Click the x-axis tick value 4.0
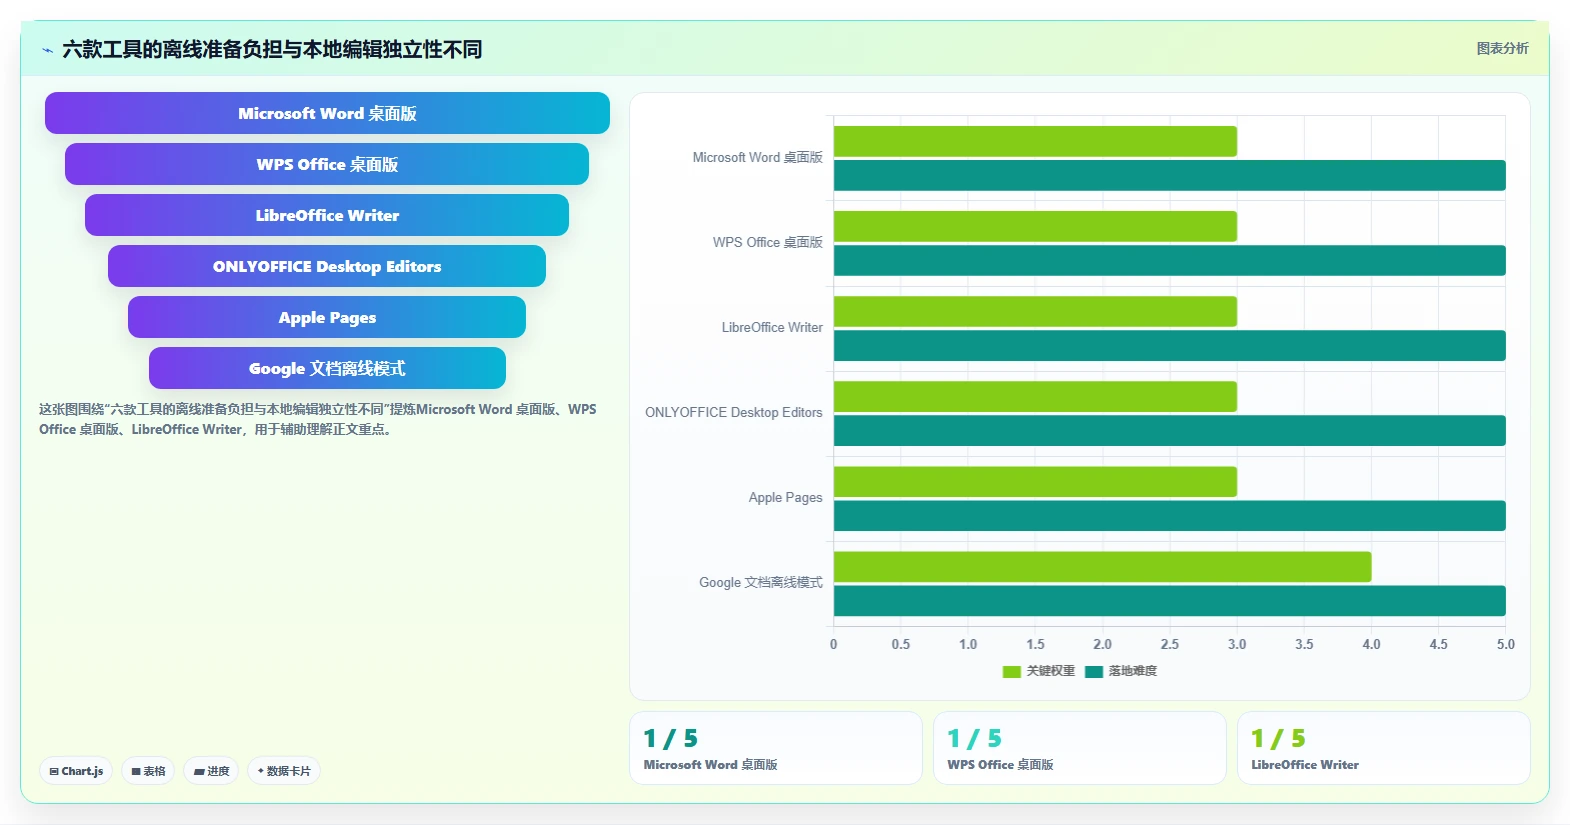Viewport: 1570px width, 825px height. 1371,645
